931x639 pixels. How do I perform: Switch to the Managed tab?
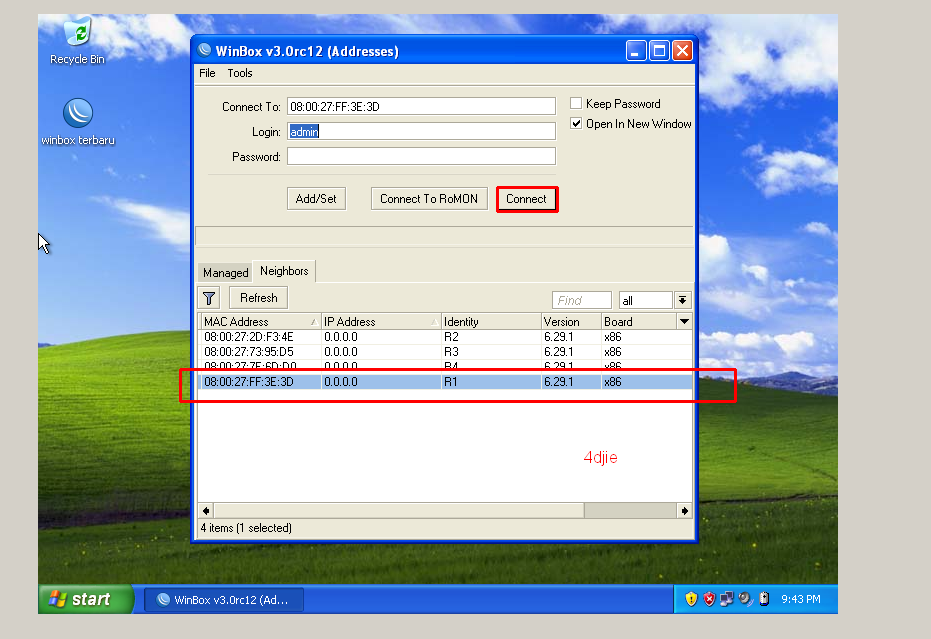226,273
